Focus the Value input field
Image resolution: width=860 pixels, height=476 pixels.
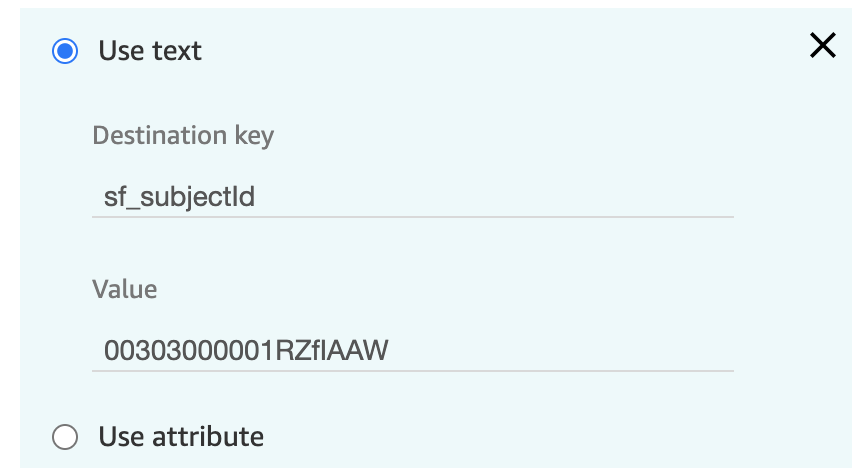coord(412,350)
